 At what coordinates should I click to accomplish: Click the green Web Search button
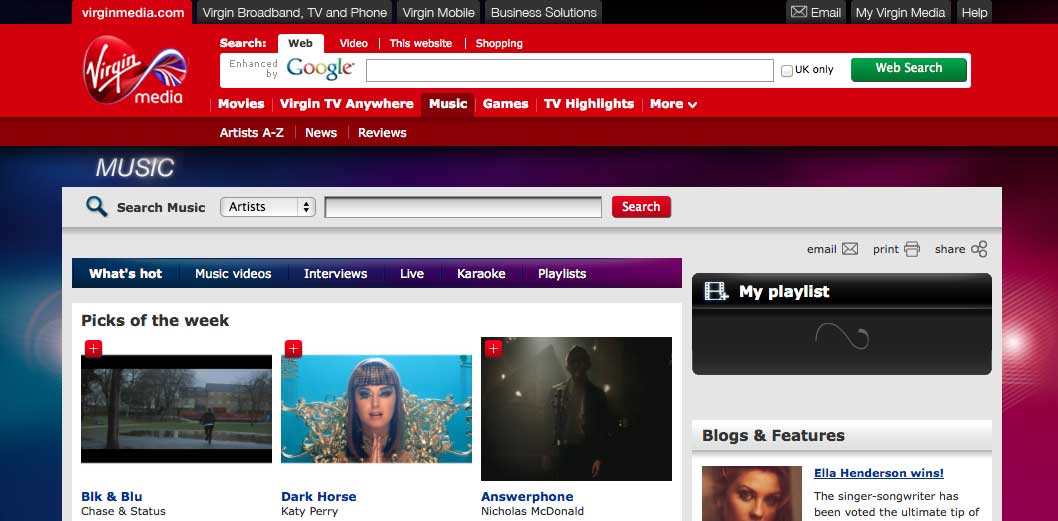click(x=909, y=70)
